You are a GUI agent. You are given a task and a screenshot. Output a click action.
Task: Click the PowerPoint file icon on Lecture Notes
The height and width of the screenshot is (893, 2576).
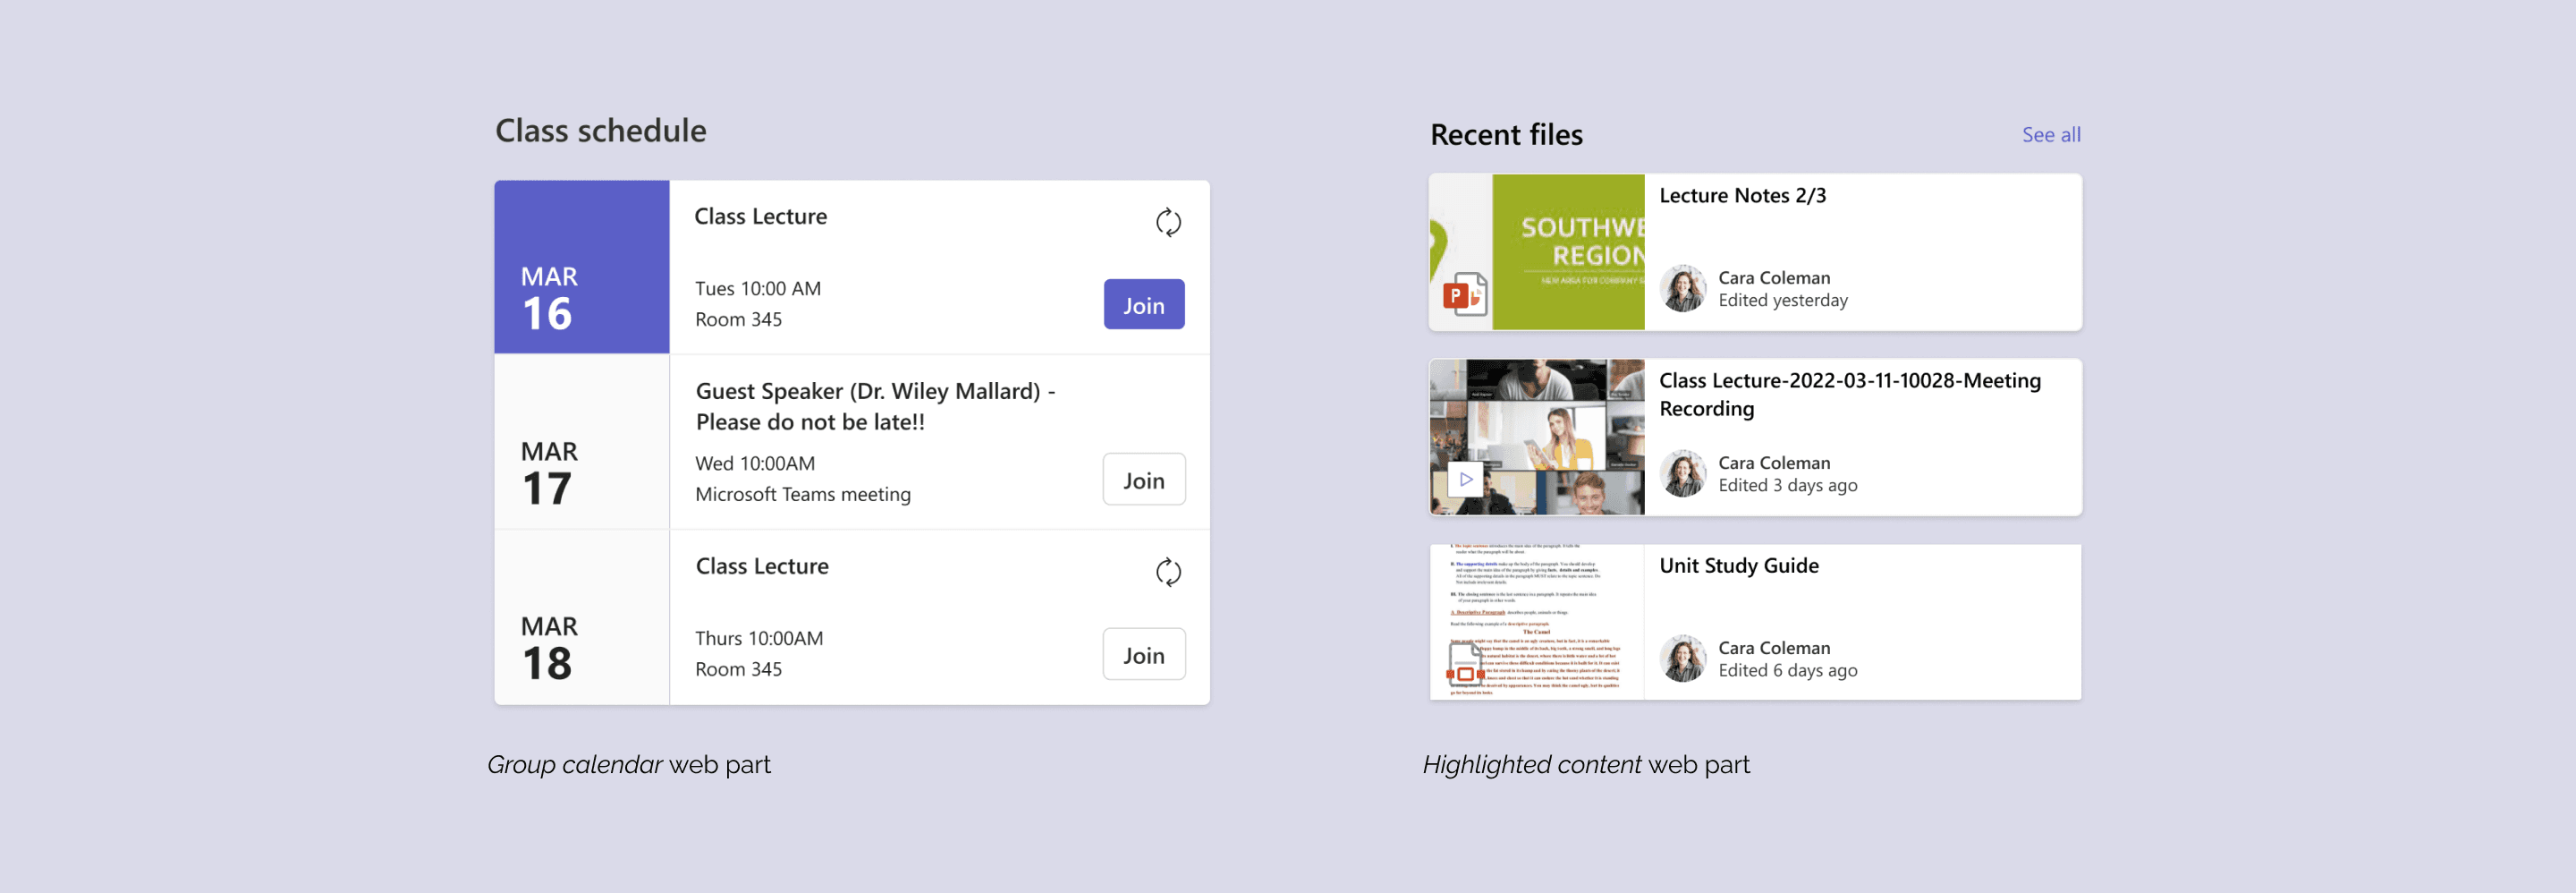1464,295
